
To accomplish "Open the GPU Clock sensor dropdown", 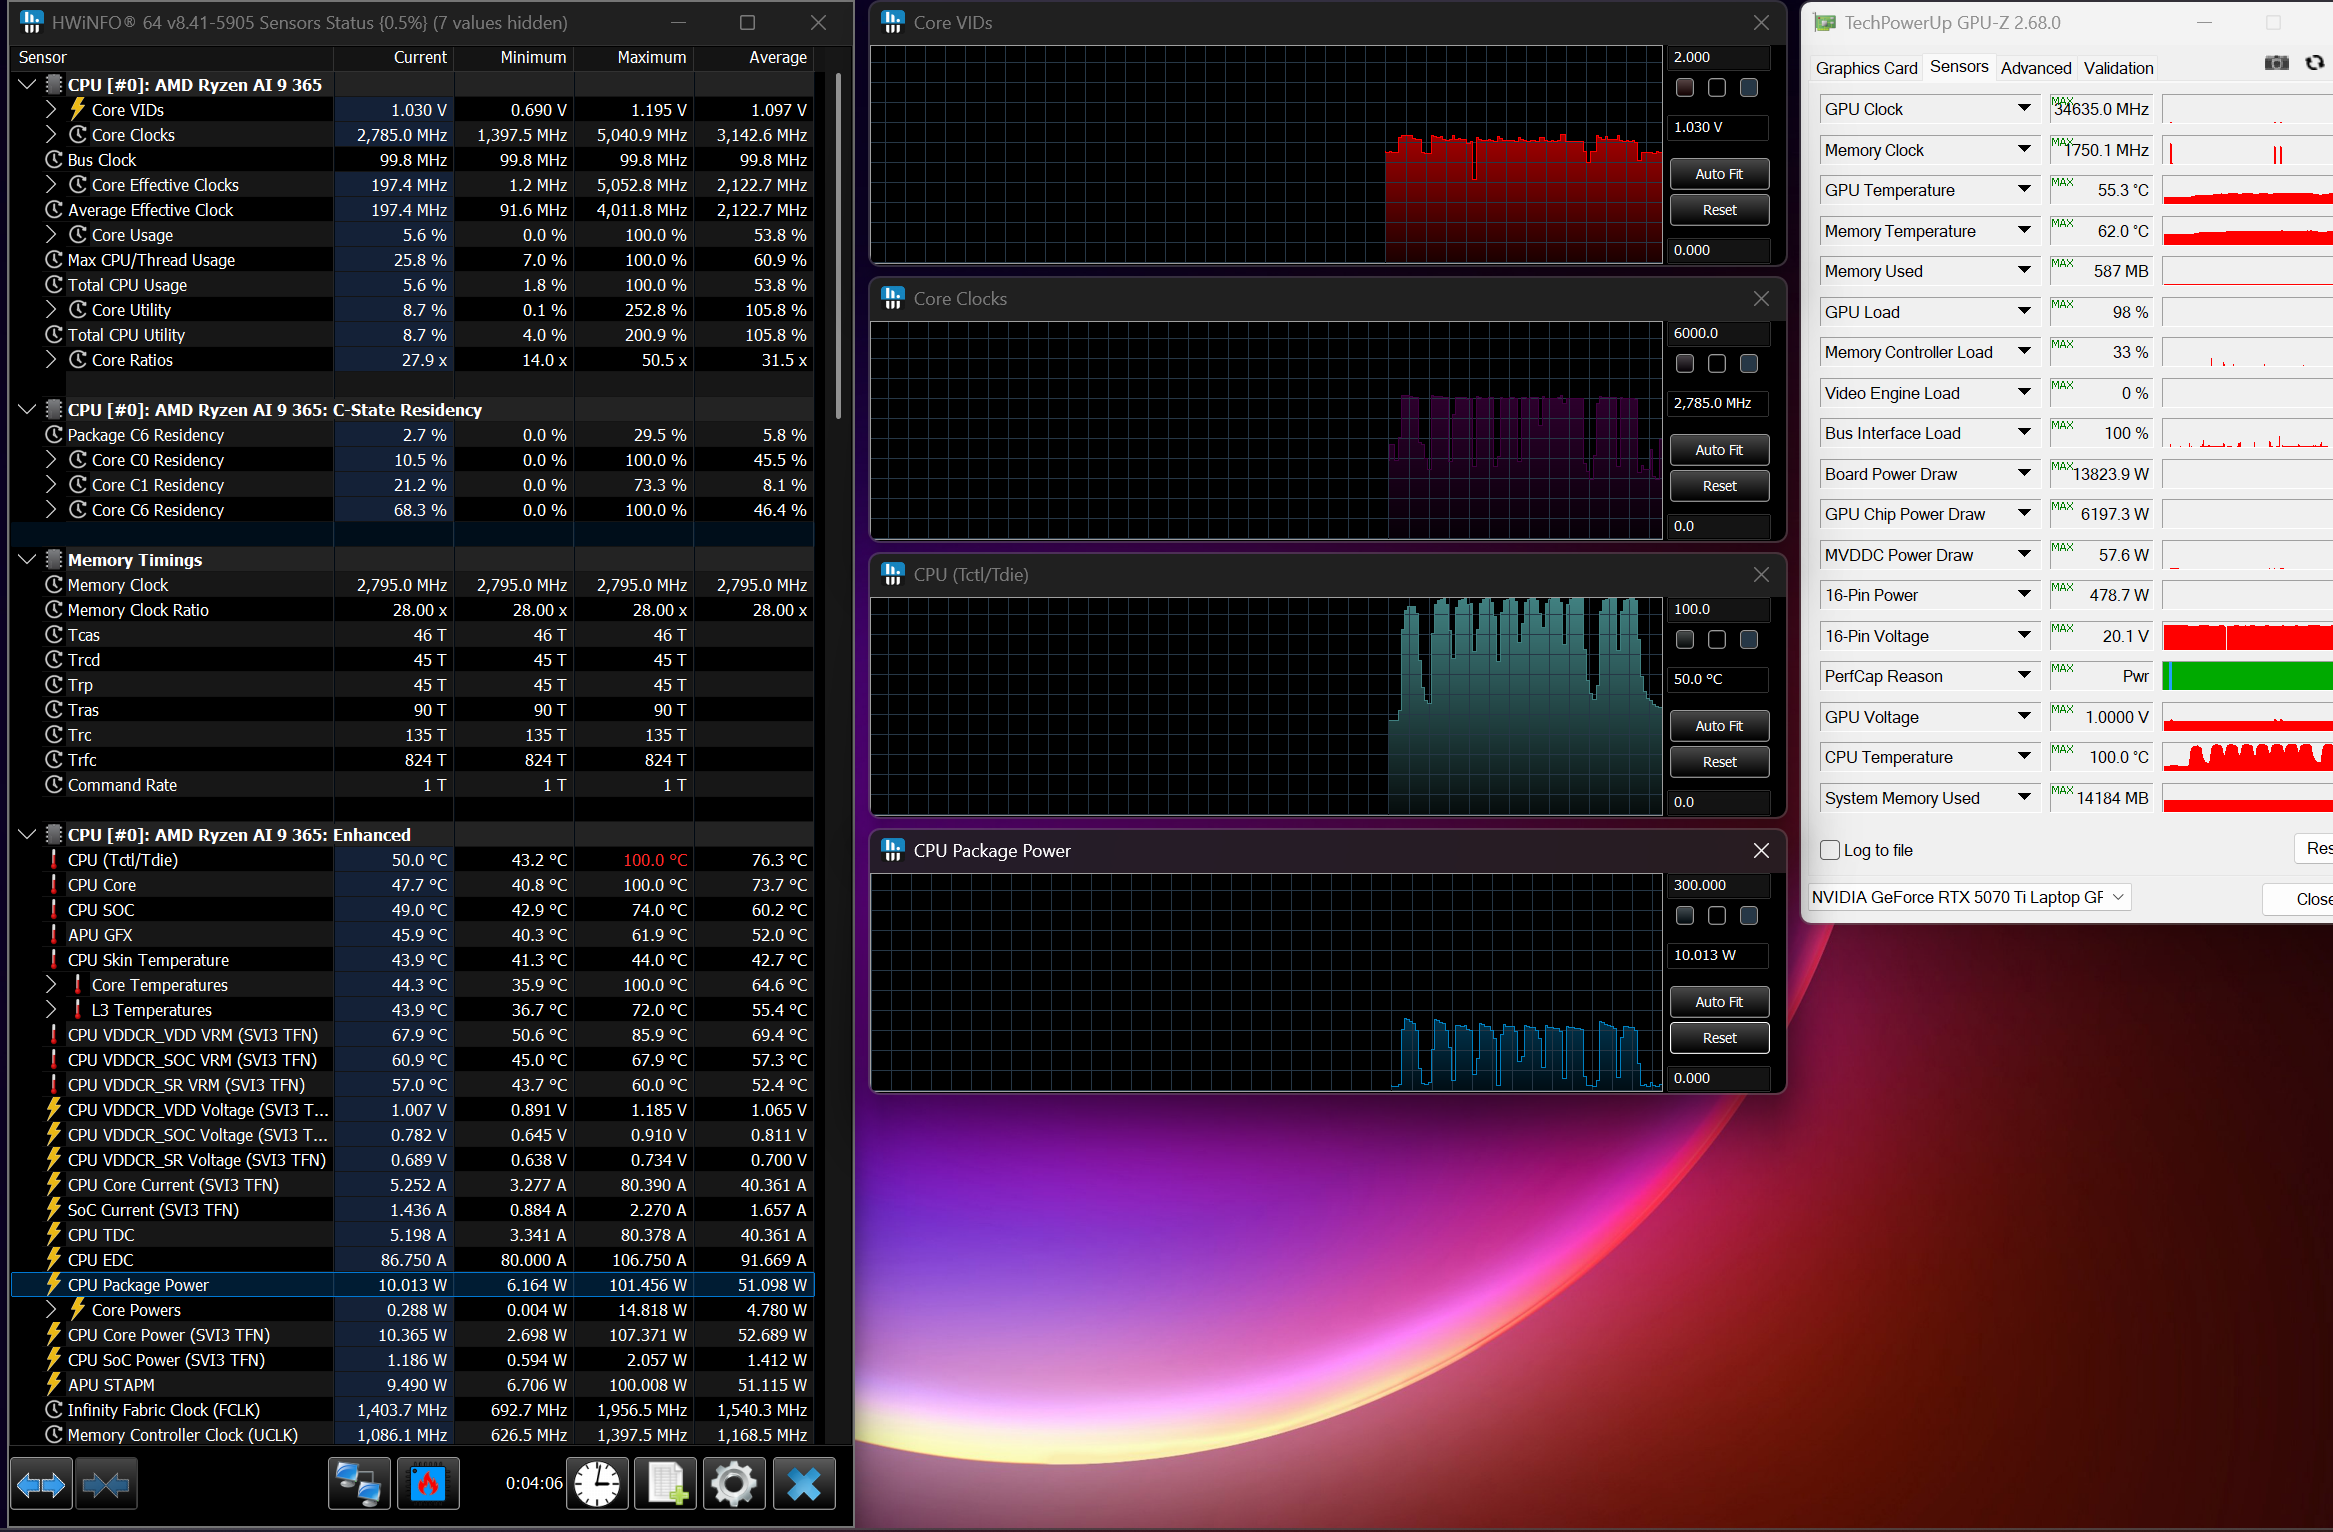I will coord(2024,109).
